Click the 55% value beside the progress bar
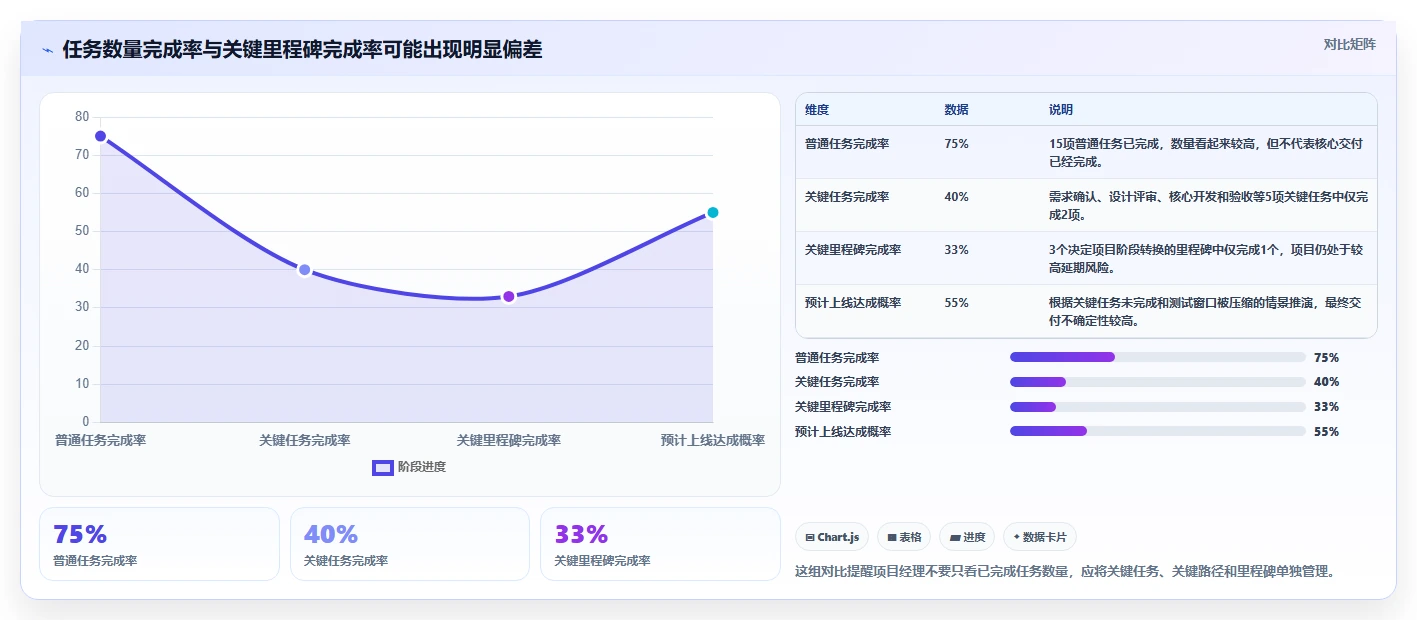The height and width of the screenshot is (620, 1417). point(1327,431)
